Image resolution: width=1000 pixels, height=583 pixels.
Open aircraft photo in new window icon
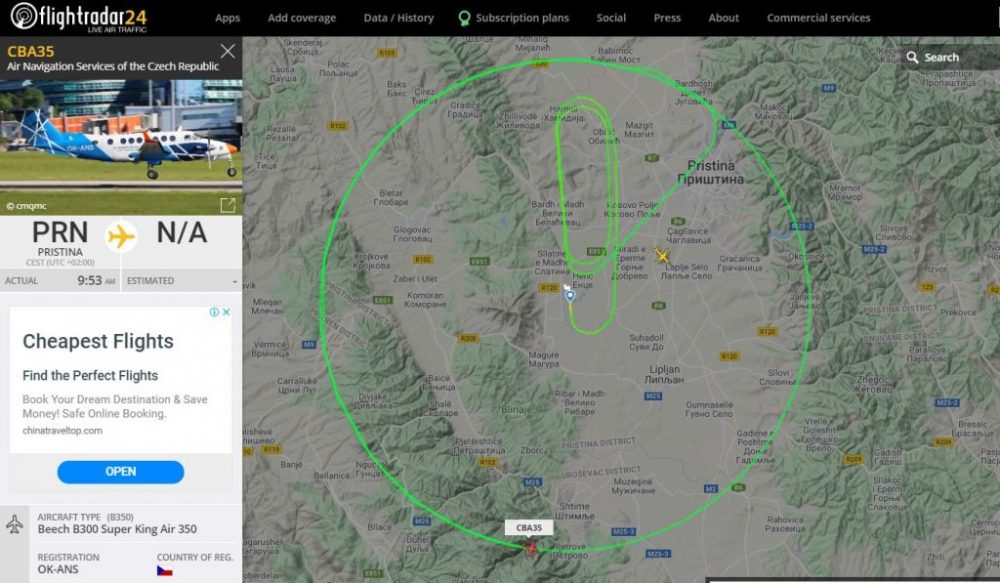pyautogui.click(x=228, y=205)
